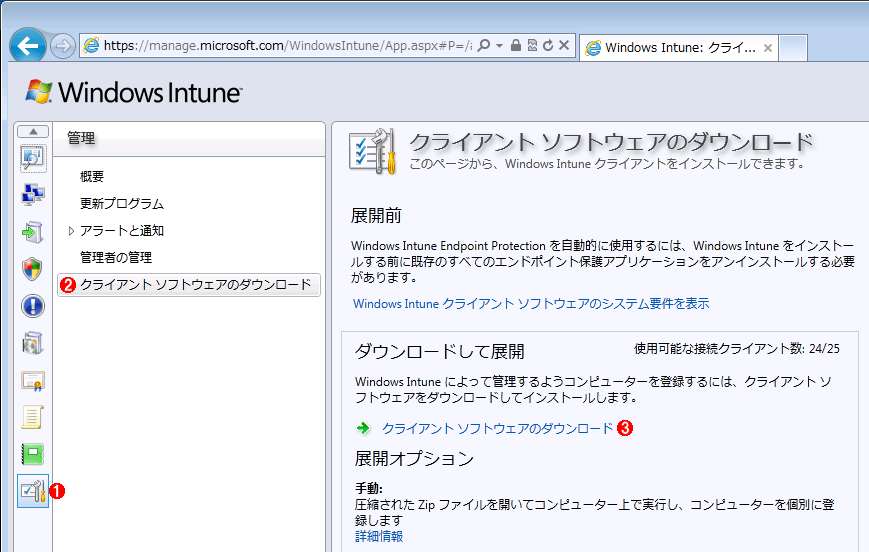Open the address bar search dropdown arrow

coord(499,45)
